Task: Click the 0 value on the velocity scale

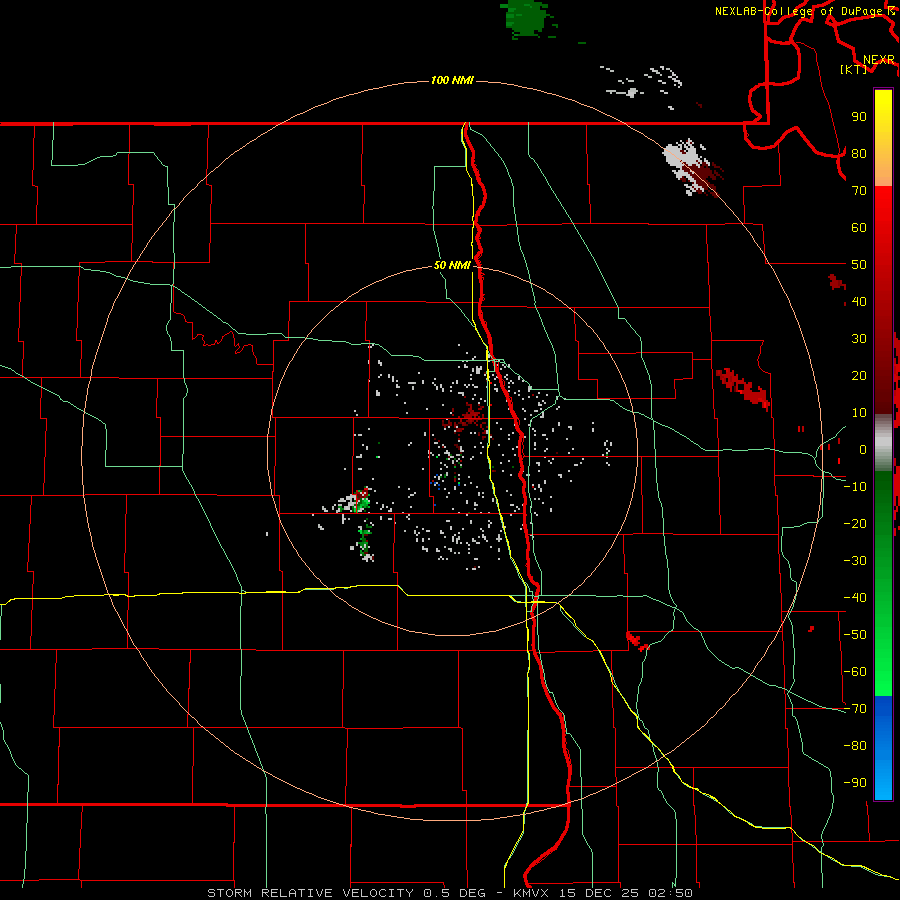Action: click(863, 450)
